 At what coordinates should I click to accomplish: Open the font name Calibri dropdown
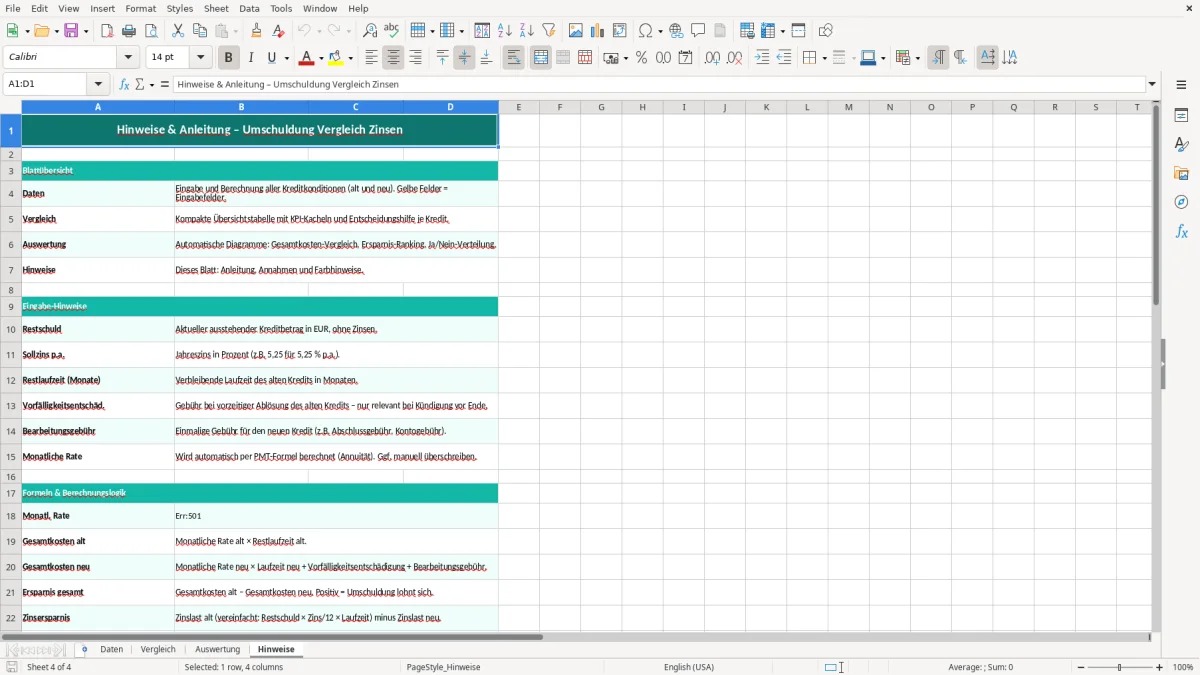(128, 57)
